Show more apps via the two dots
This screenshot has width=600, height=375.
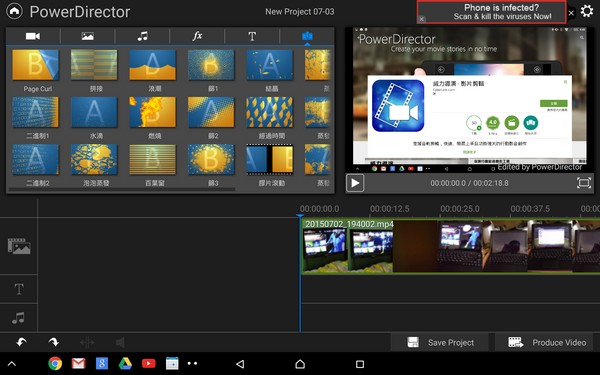point(192,363)
